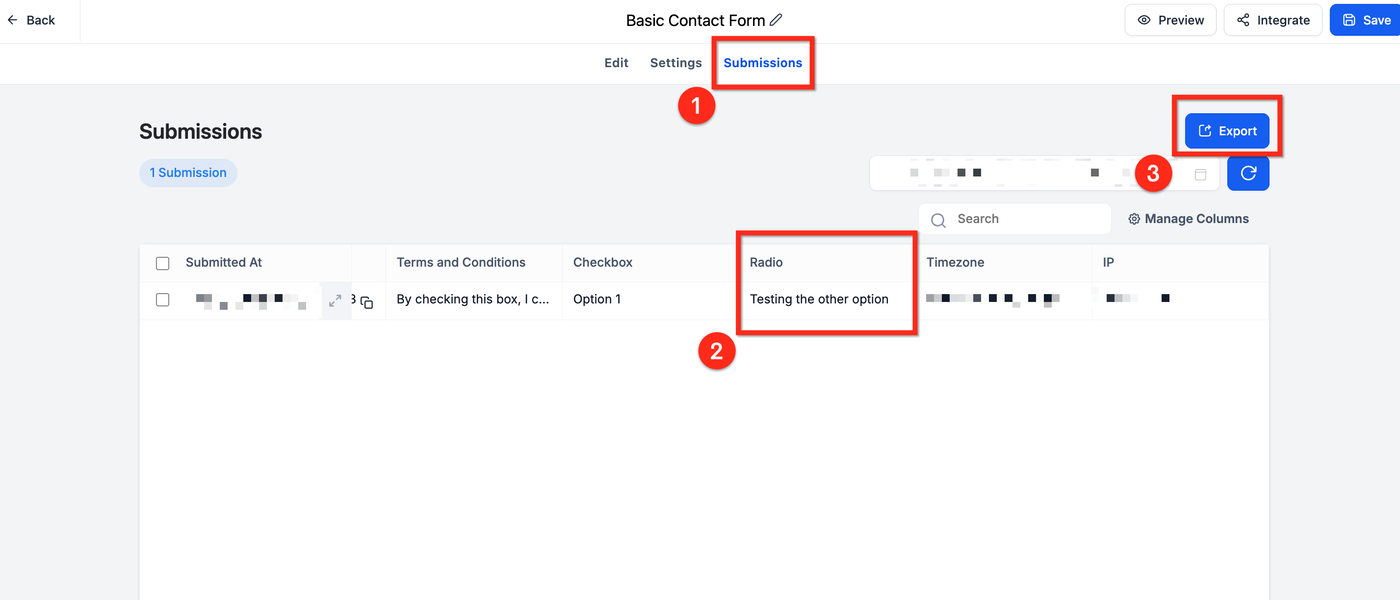This screenshot has width=1400, height=600.
Task: Open the form Preview
Action: click(x=1171, y=20)
